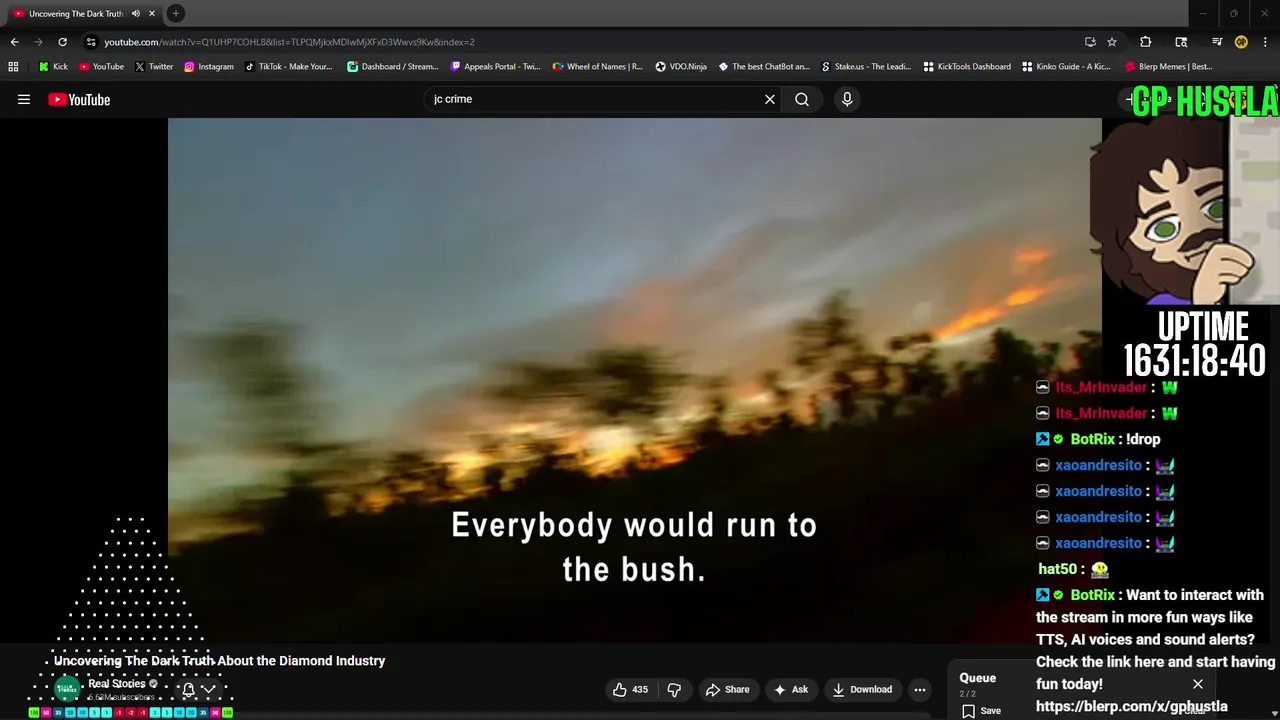The height and width of the screenshot is (720, 1280).
Task: Click the notification bell icon
Action: point(188,689)
